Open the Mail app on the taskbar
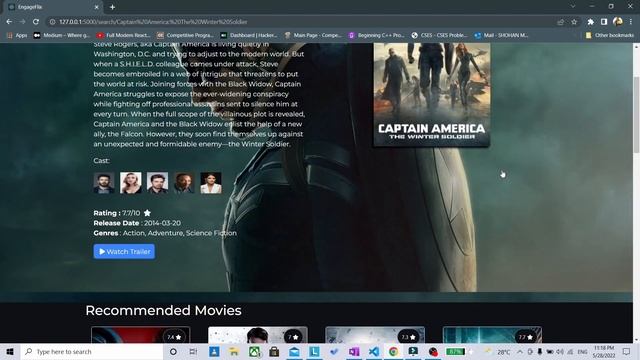This screenshot has width=640, height=360. [x=294, y=351]
